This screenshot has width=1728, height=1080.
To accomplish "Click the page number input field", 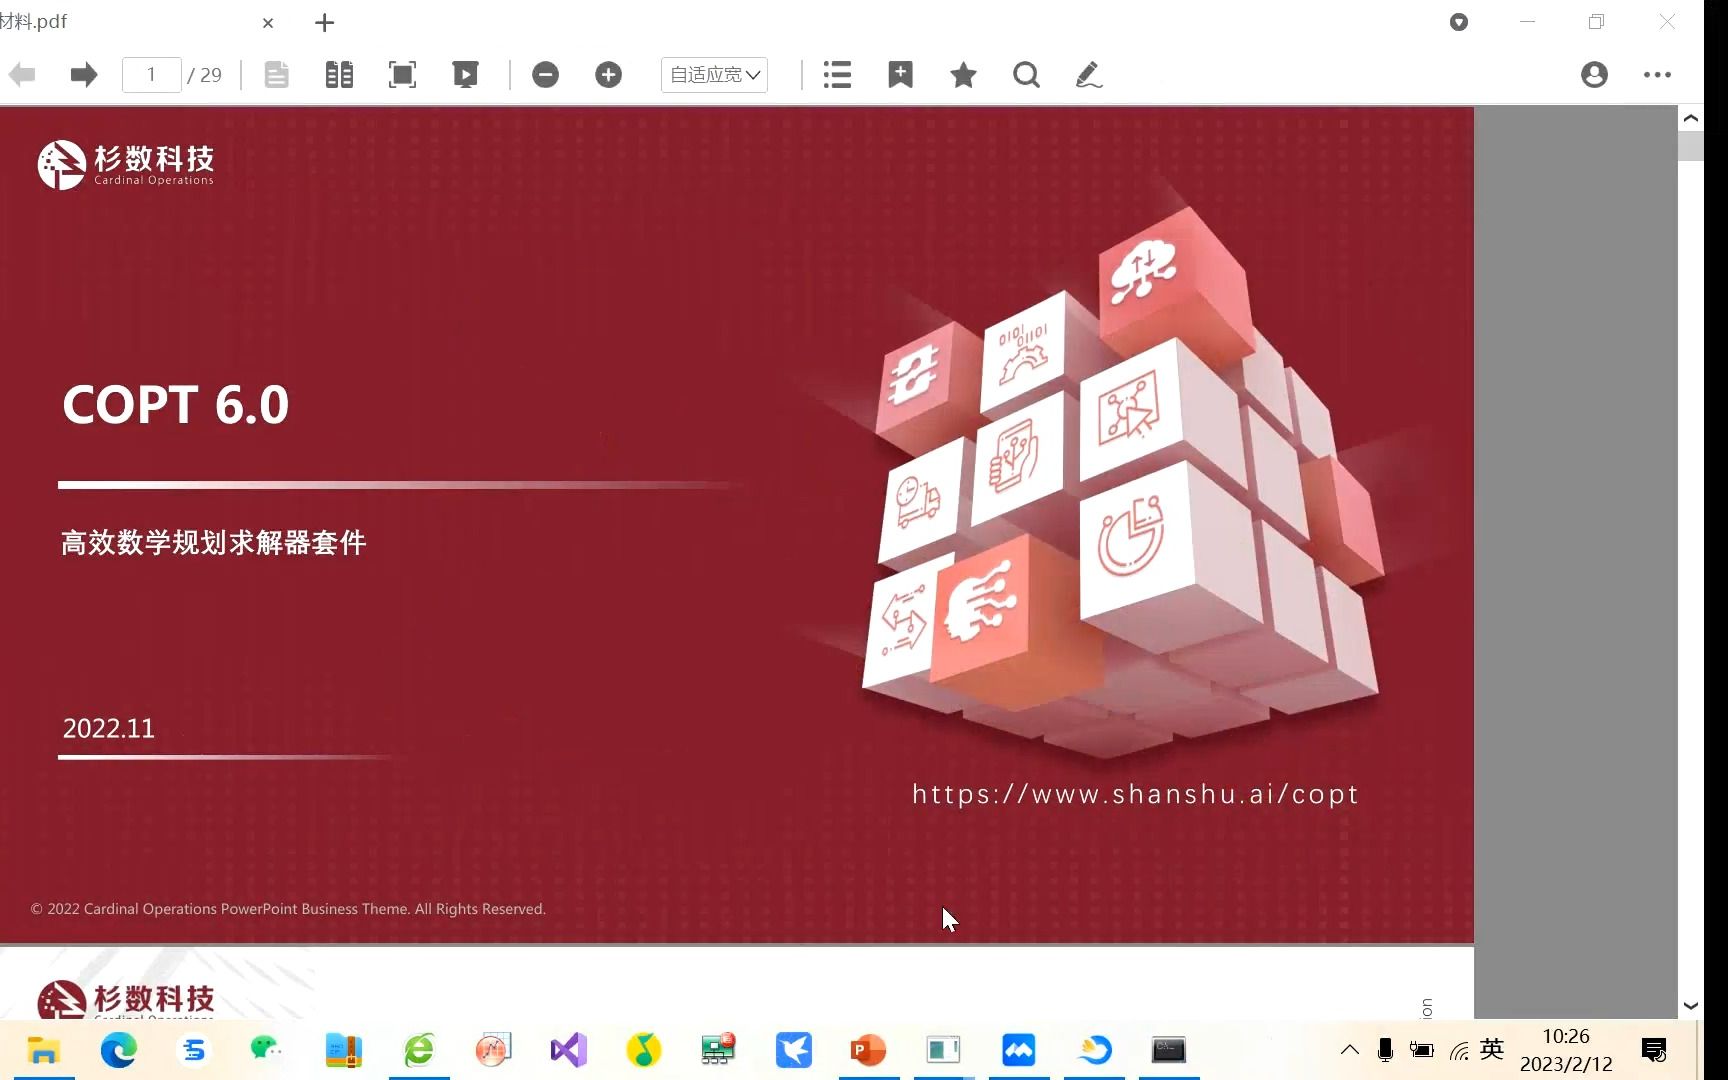I will (151, 75).
